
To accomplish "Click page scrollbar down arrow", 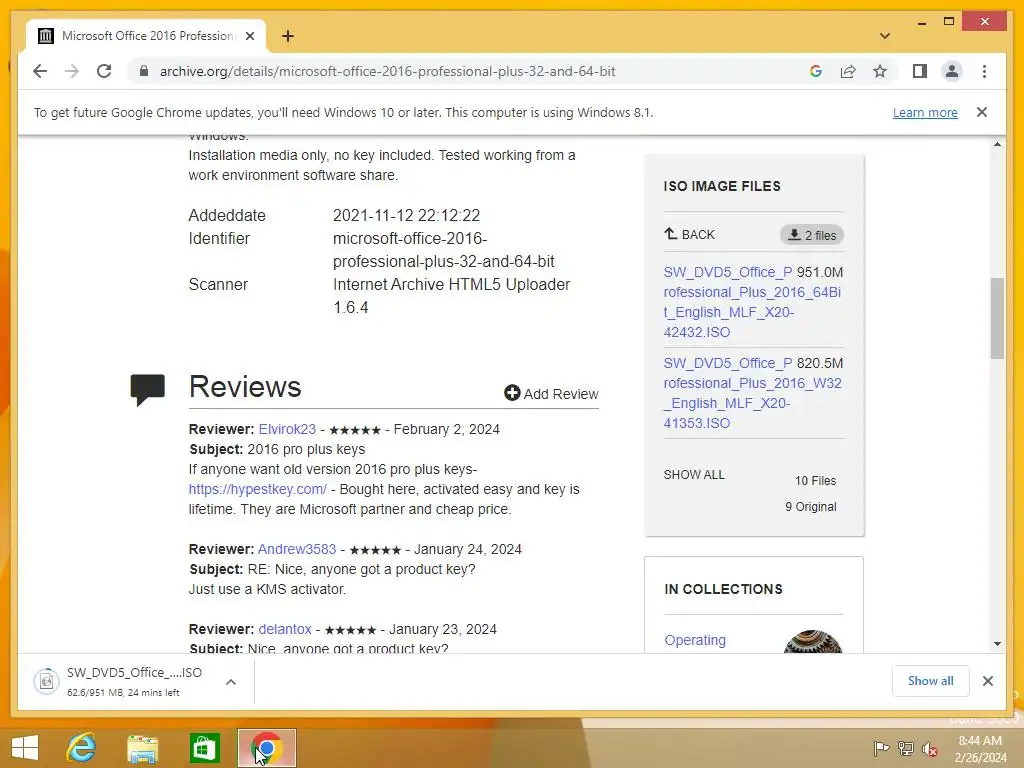I will coord(997,644).
